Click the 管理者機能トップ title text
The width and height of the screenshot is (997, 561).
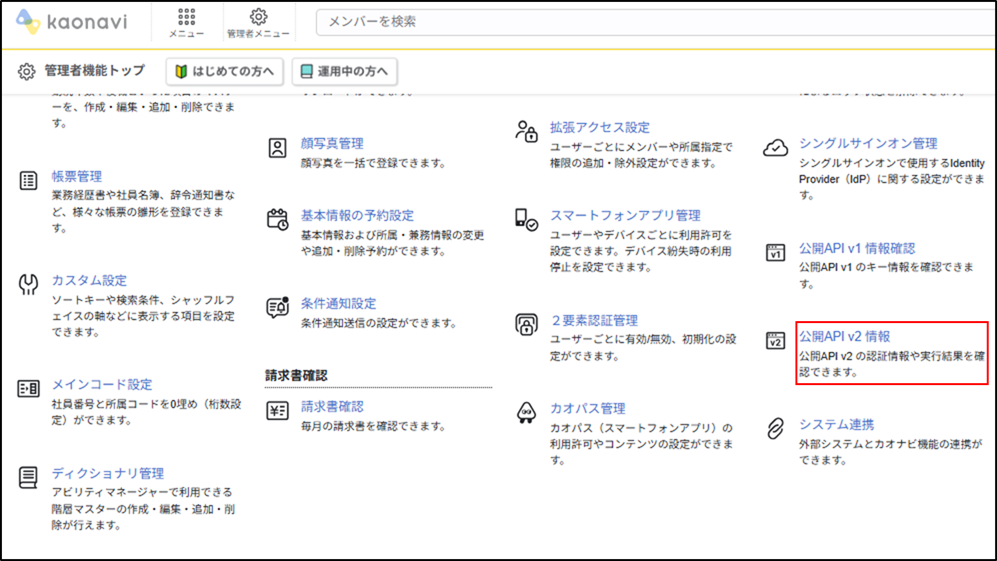pyautogui.click(x=95, y=71)
